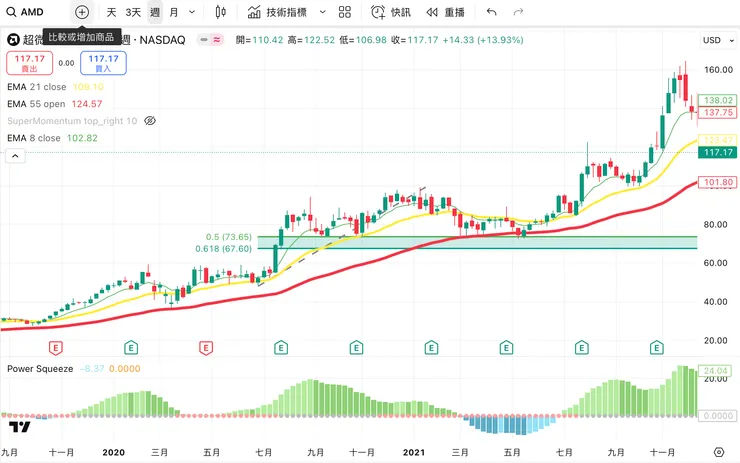Click the 138.02 price label on axis
Screen dimensions: 740x463
tap(717, 100)
